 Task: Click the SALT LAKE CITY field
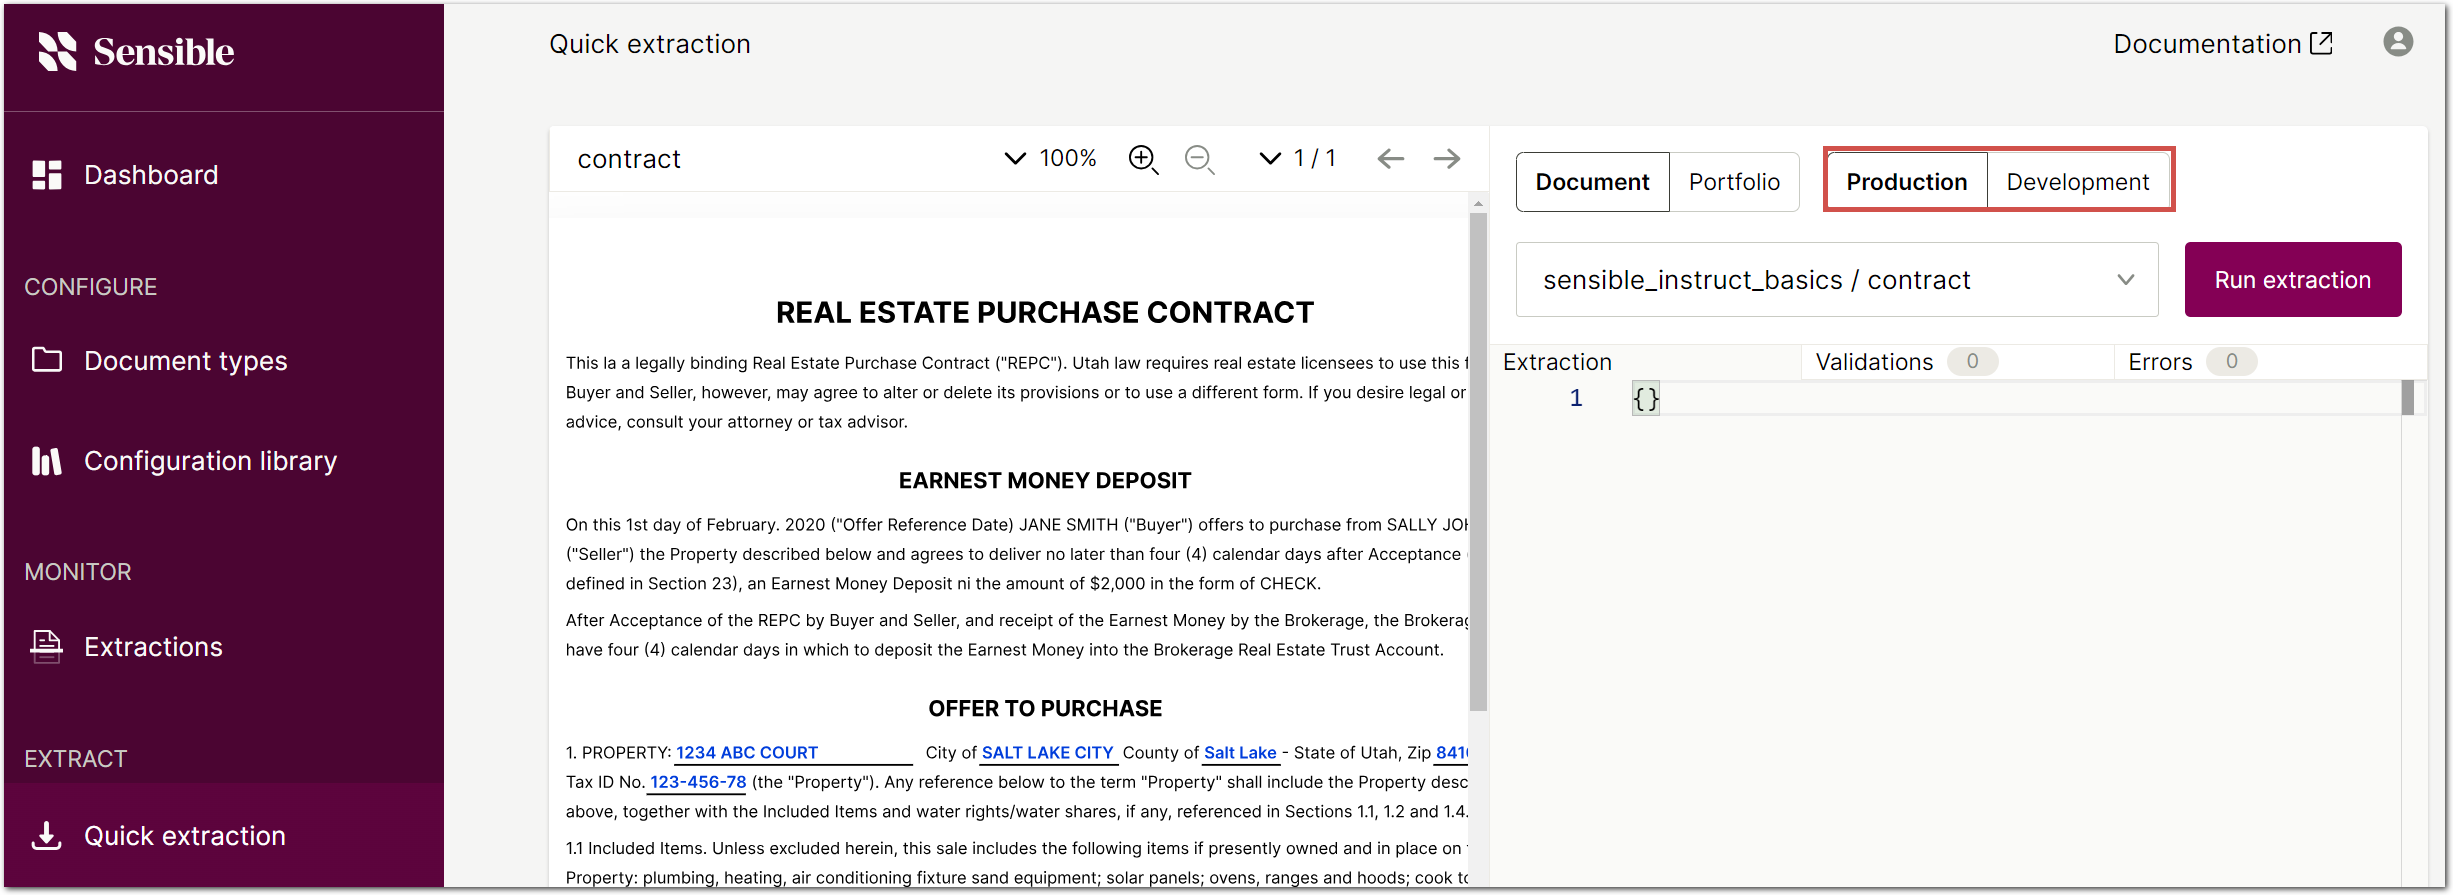click(1047, 753)
